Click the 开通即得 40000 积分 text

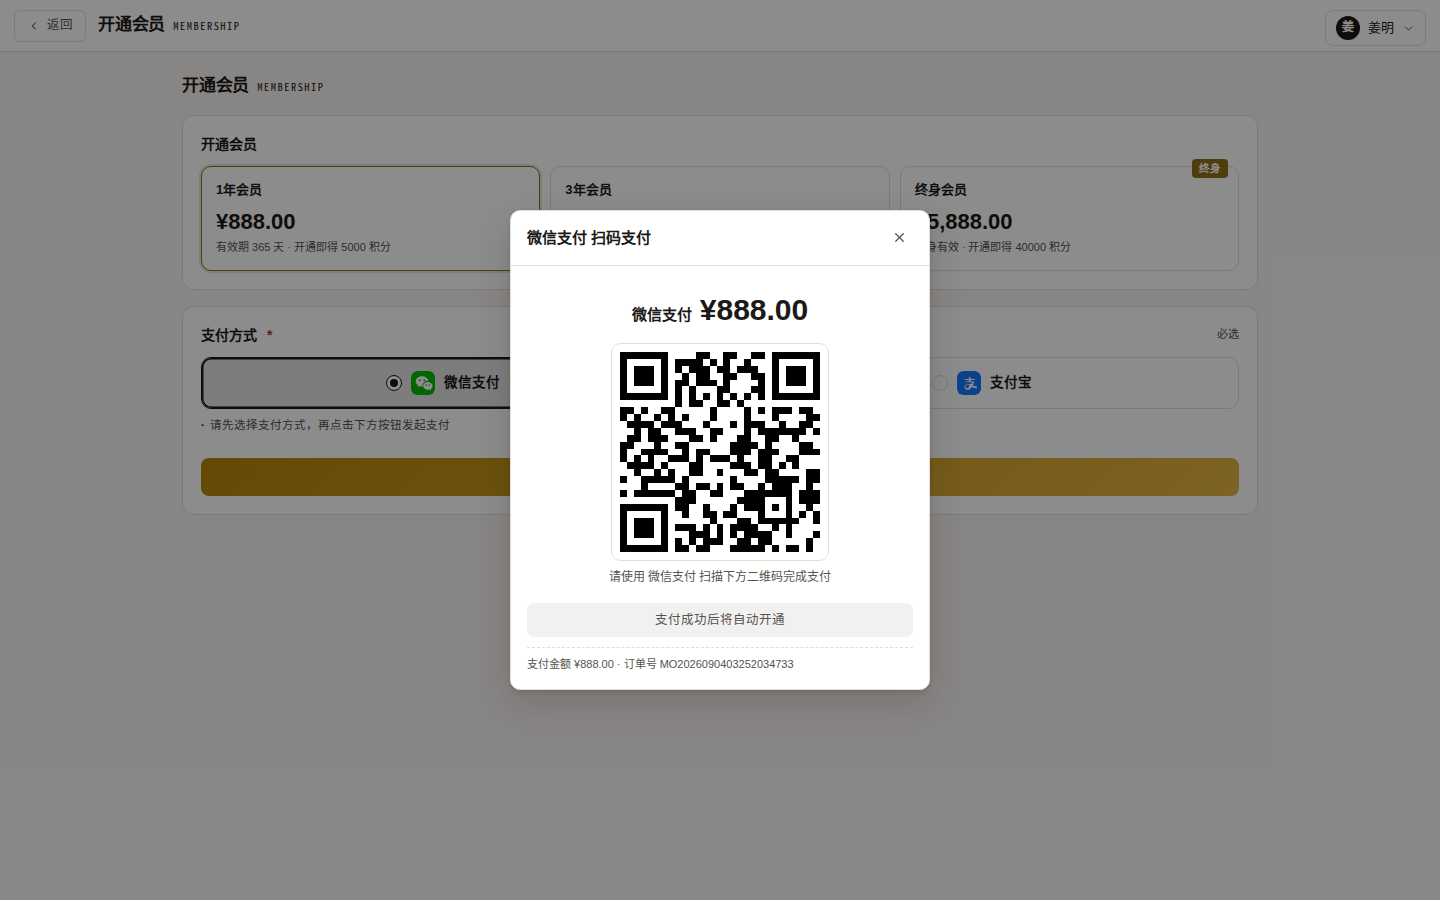[1019, 247]
